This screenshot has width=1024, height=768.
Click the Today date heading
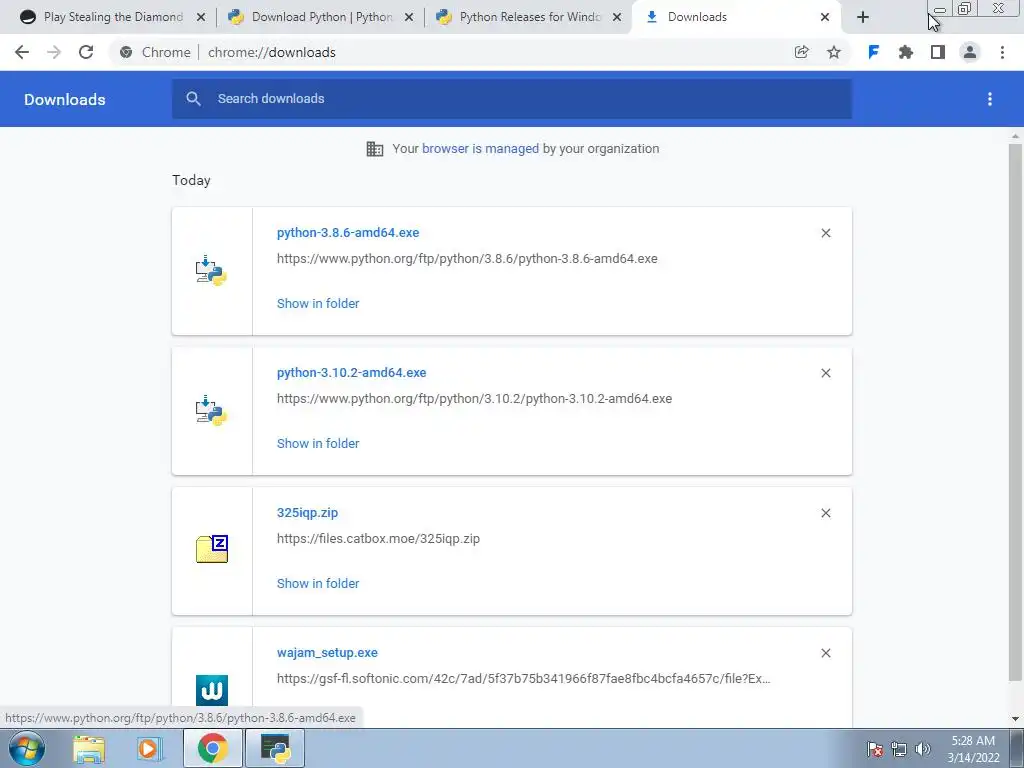(x=191, y=180)
